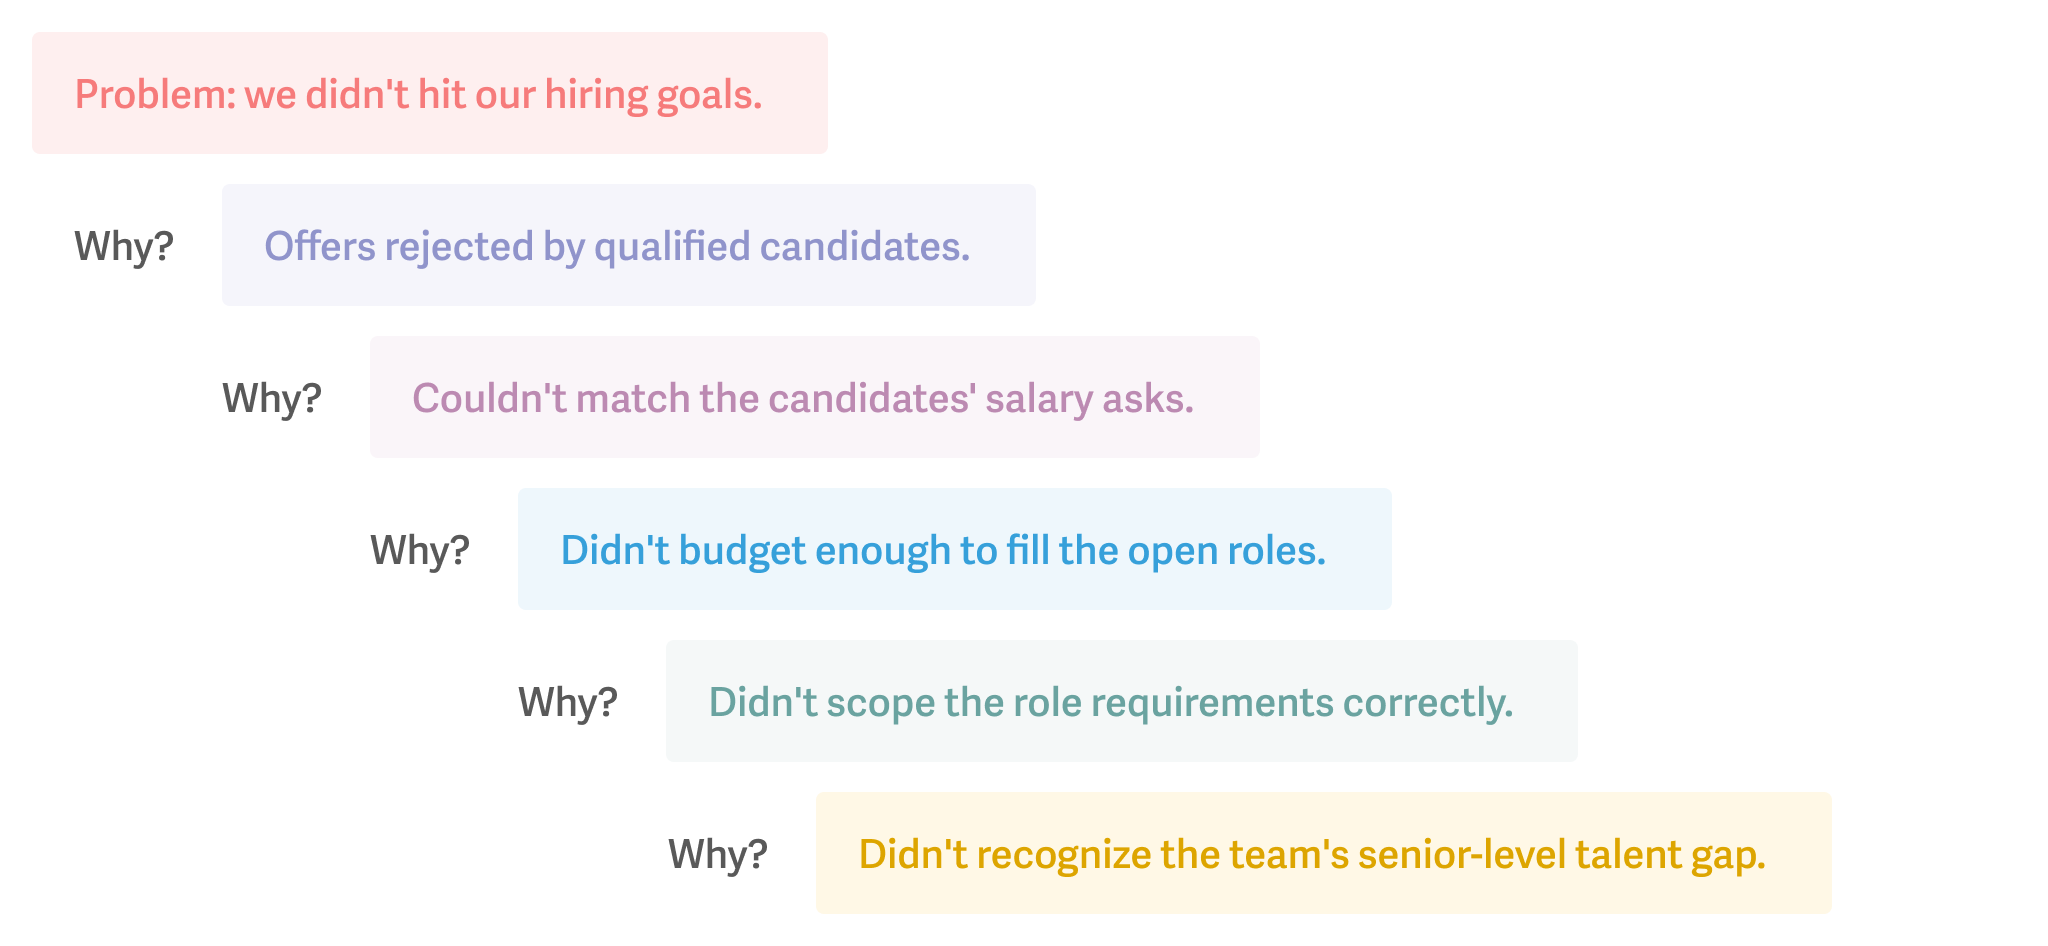Click the Why? label beside 'Didn't scope'
This screenshot has height=946, width=2048.
[568, 702]
